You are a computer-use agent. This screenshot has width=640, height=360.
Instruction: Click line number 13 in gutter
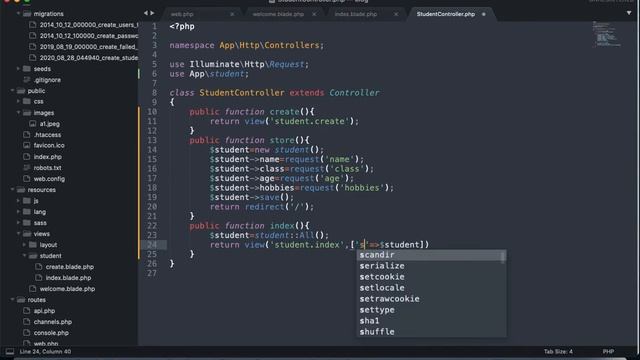pos(152,140)
